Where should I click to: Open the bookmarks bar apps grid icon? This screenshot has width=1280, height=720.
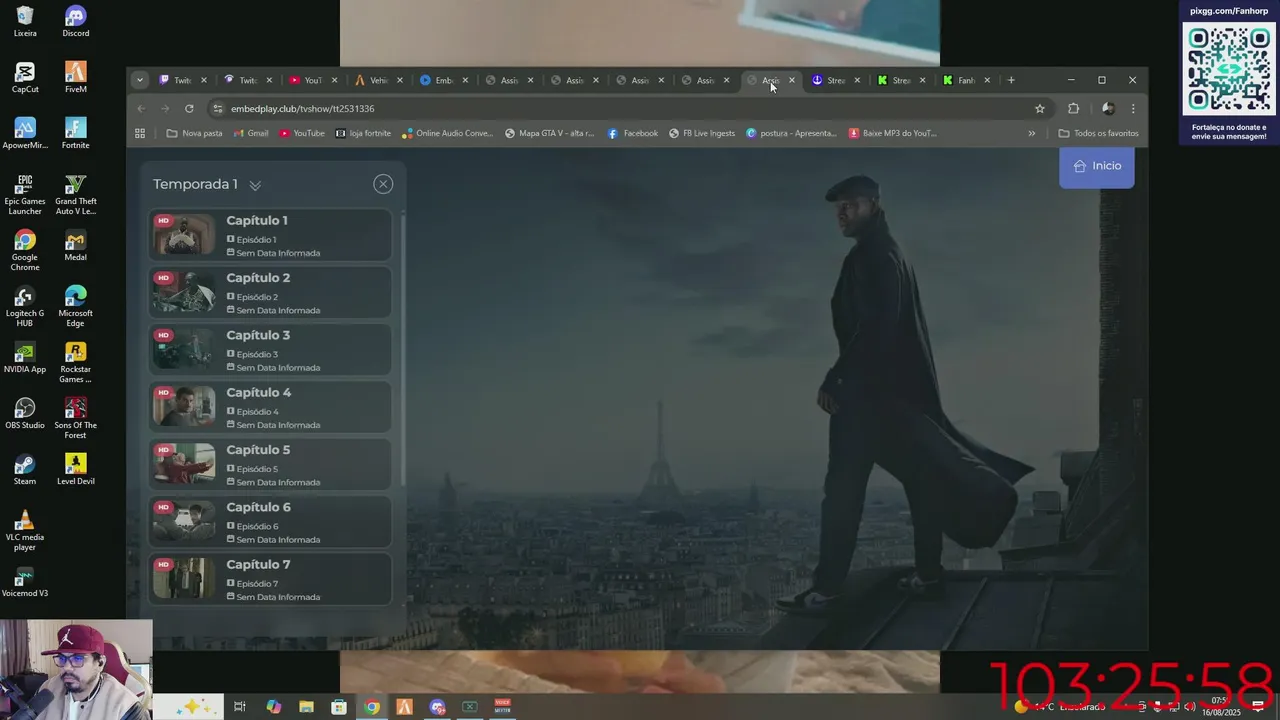140,133
